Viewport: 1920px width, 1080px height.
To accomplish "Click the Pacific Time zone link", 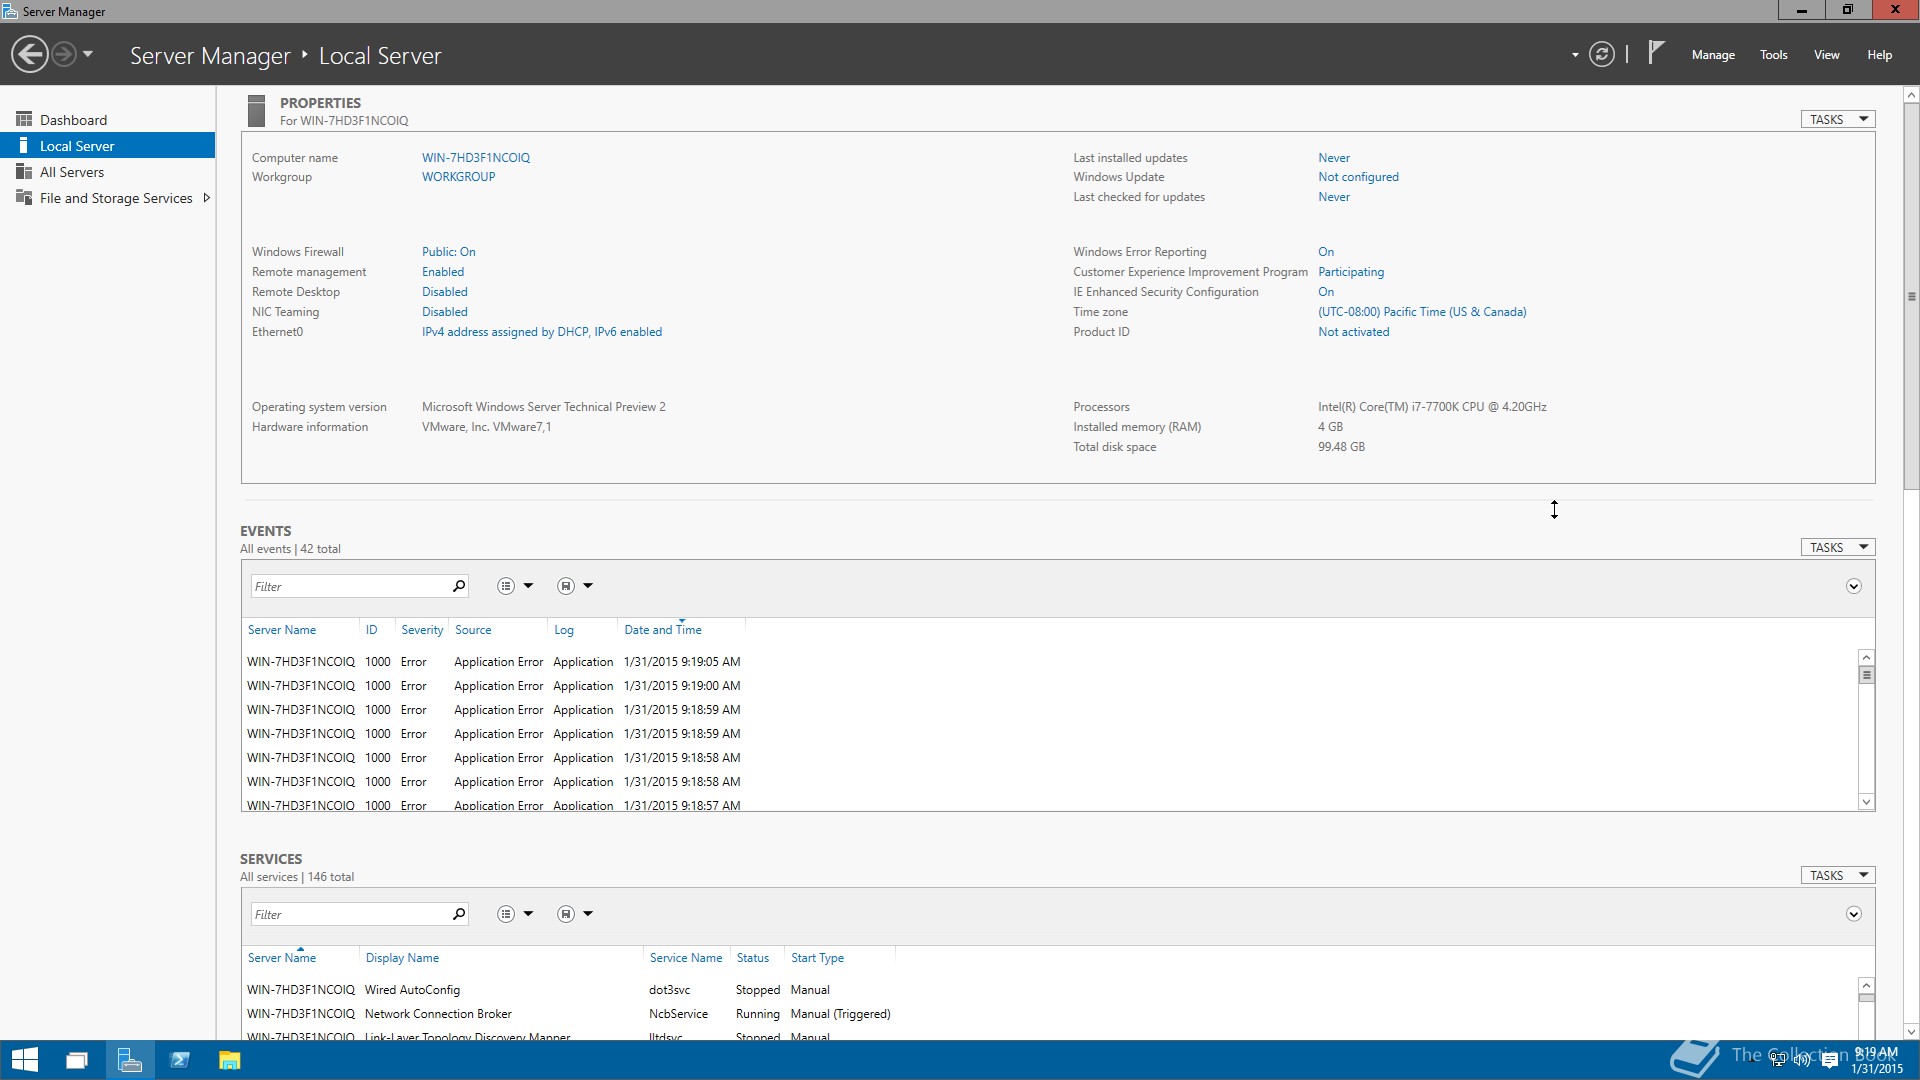I will 1422,311.
